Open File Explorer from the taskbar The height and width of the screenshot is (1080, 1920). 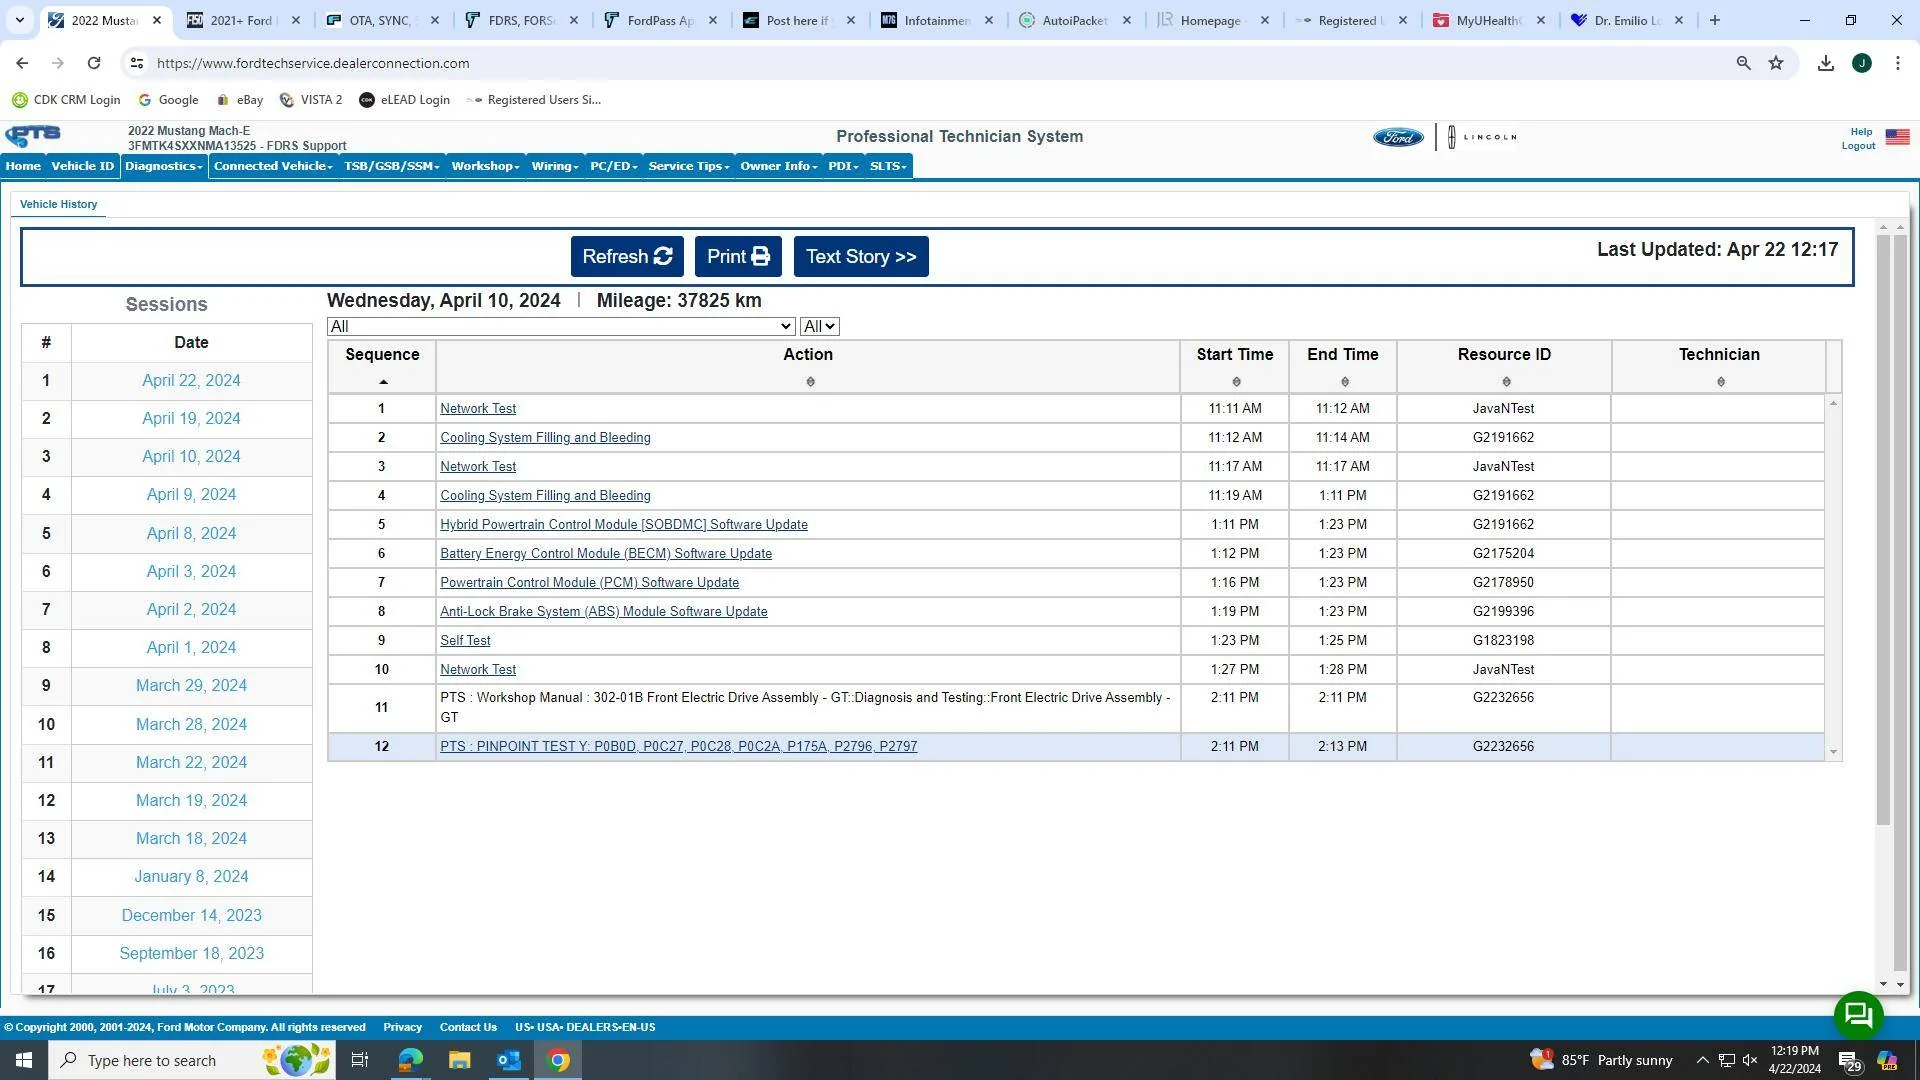point(459,1060)
